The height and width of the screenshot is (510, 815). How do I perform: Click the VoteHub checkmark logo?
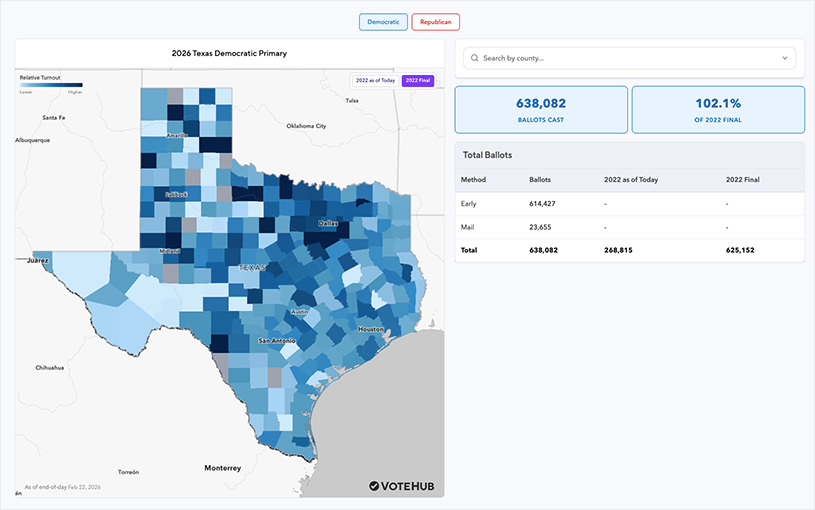[x=374, y=486]
